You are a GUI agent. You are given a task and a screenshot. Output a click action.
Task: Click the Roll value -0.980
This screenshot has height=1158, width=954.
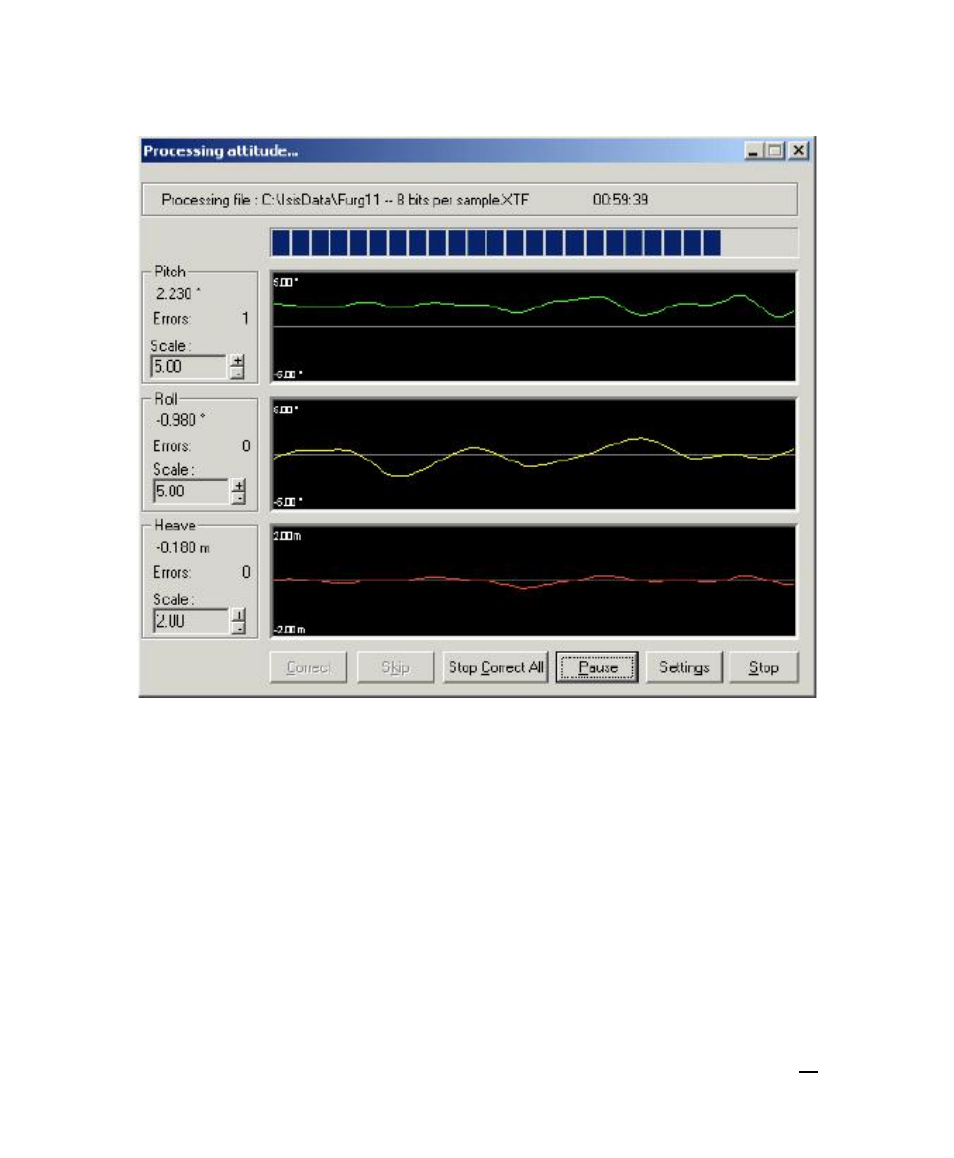[180, 420]
